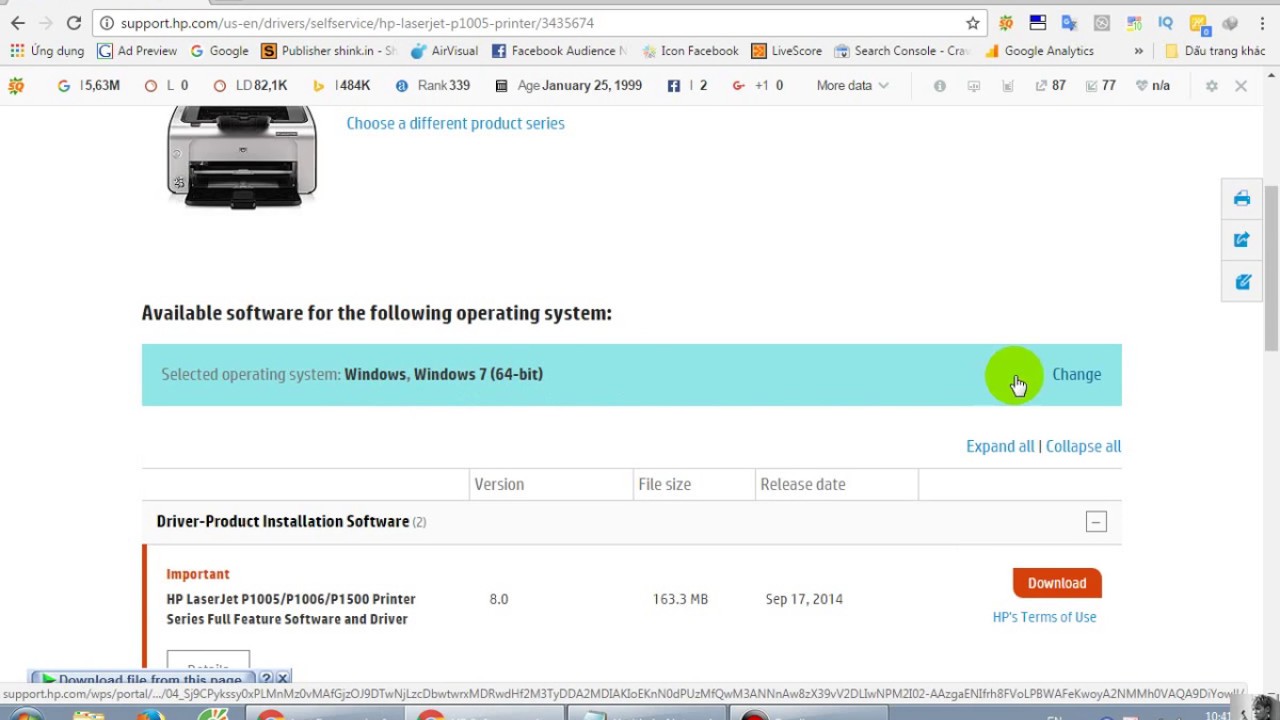
Task: Click Download file from this page bar
Action: (142, 679)
